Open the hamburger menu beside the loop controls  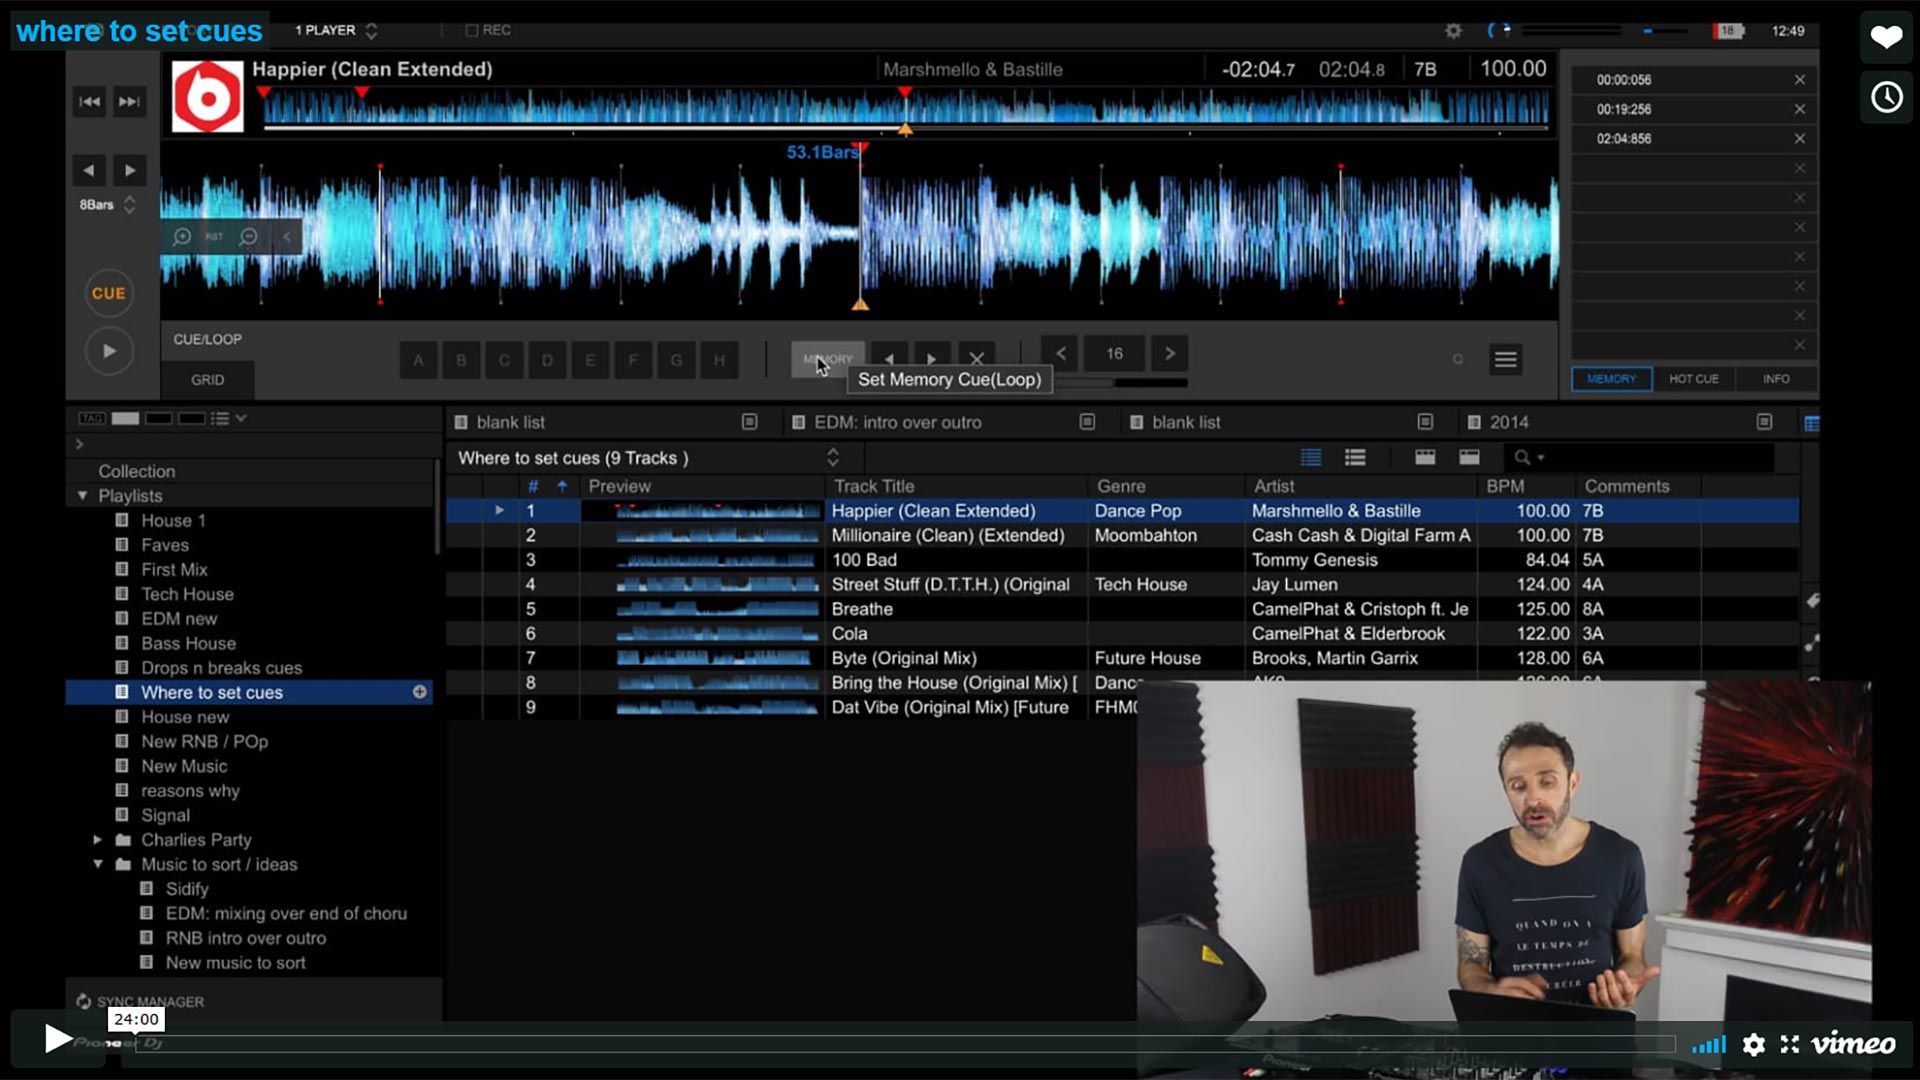coord(1505,359)
